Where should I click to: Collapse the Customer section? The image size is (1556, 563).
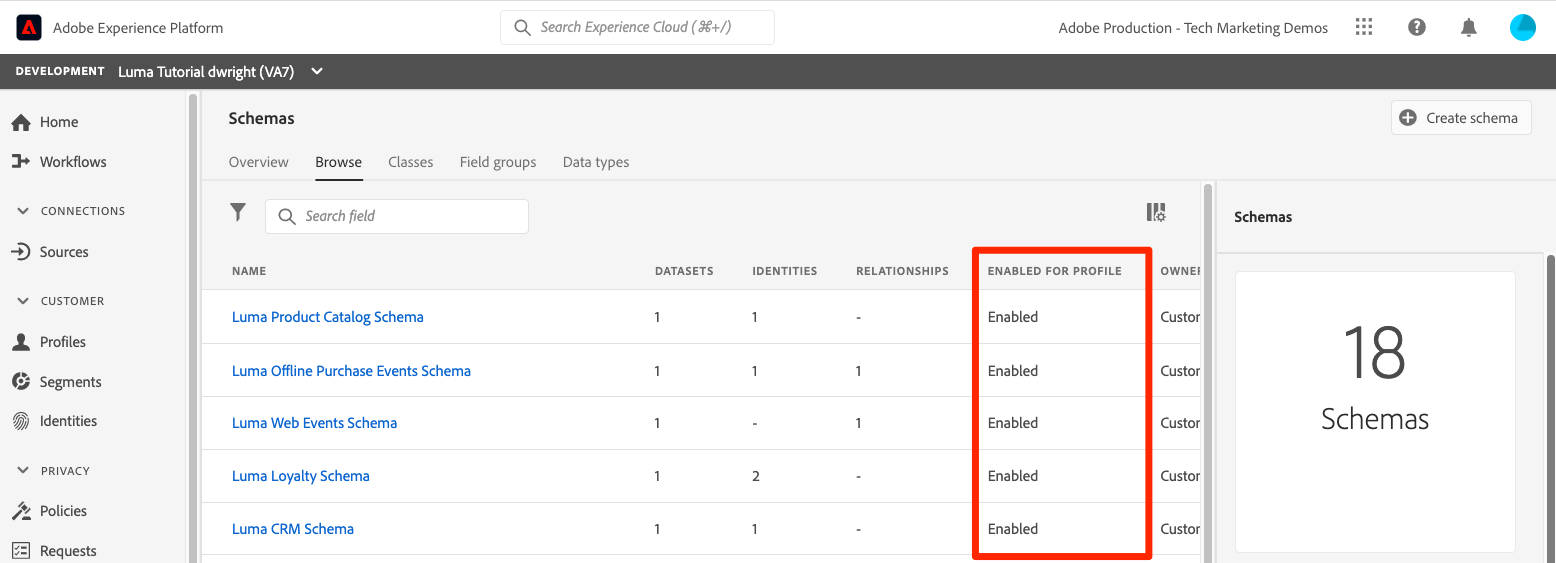24,301
